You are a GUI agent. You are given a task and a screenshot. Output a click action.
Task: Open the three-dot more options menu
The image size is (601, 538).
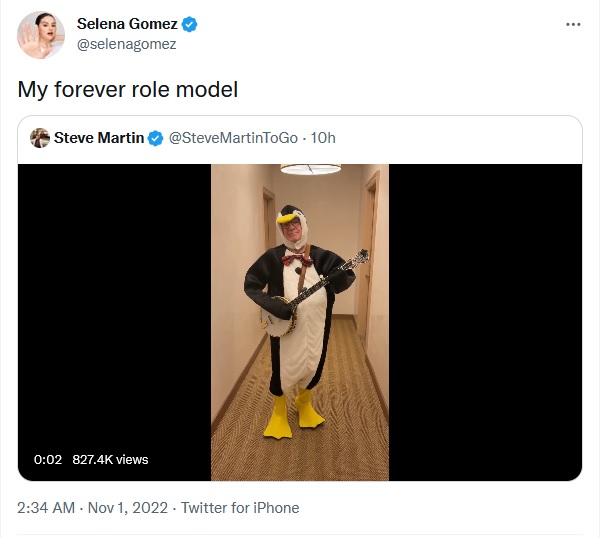point(572,24)
